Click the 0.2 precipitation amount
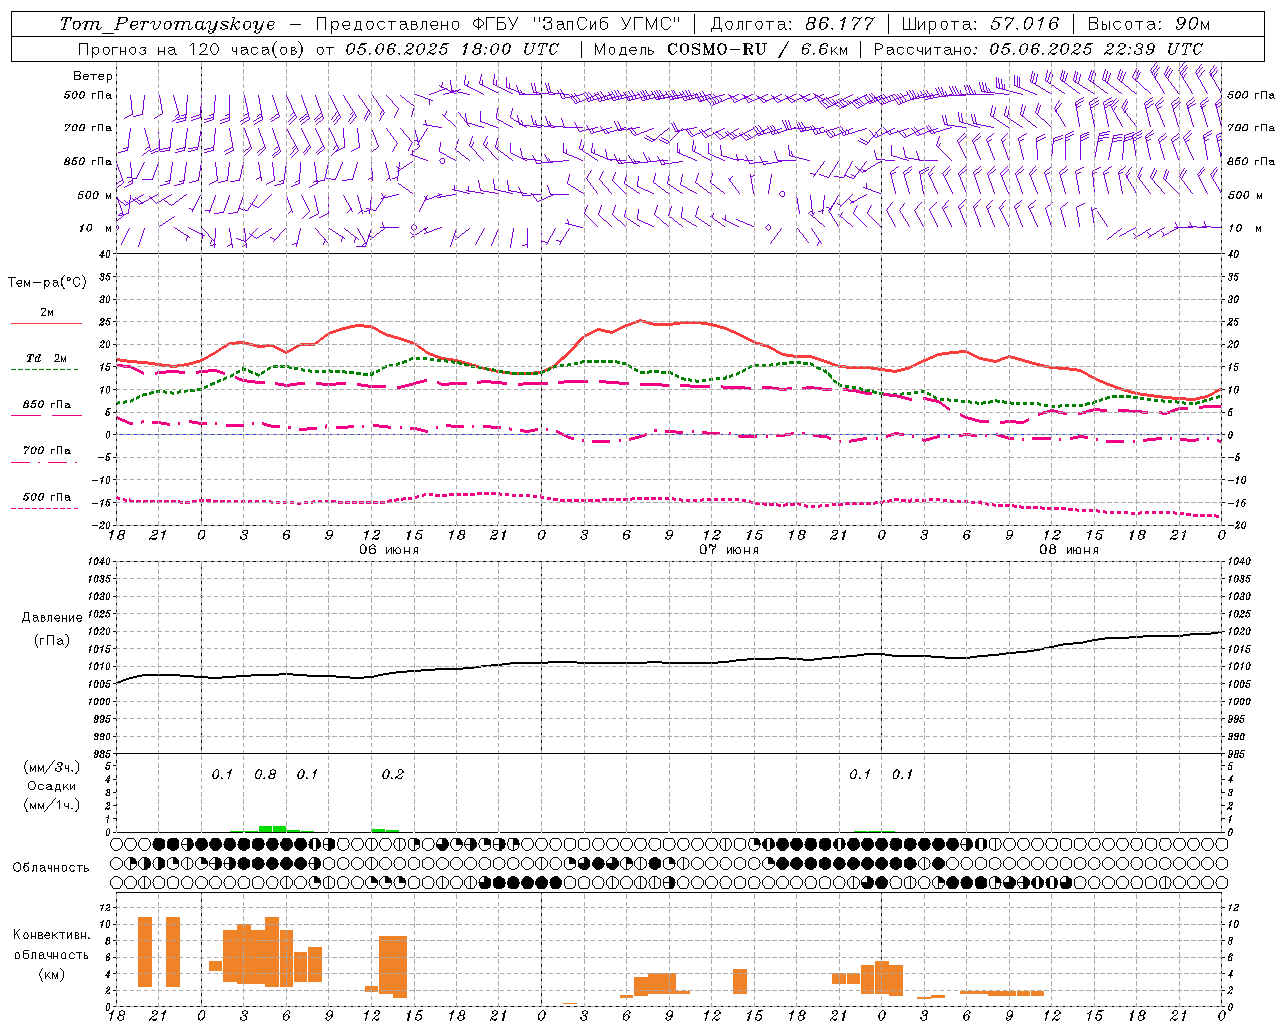 pos(393,774)
